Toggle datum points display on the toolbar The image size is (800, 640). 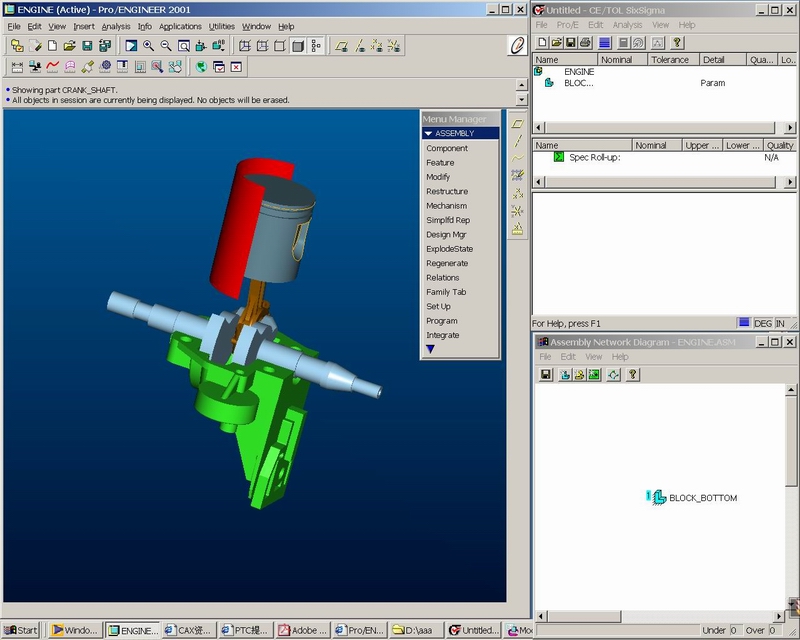[377, 46]
